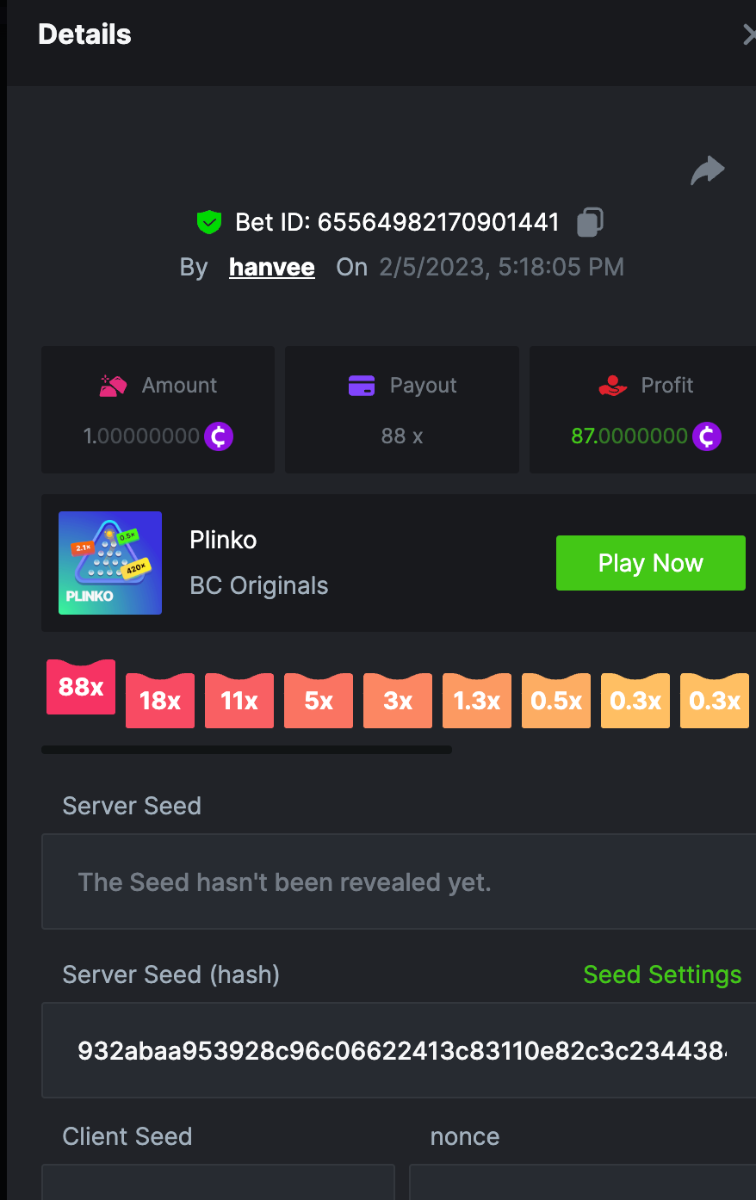
Task: Select the 1.3x multiplier tile
Action: click(x=477, y=700)
